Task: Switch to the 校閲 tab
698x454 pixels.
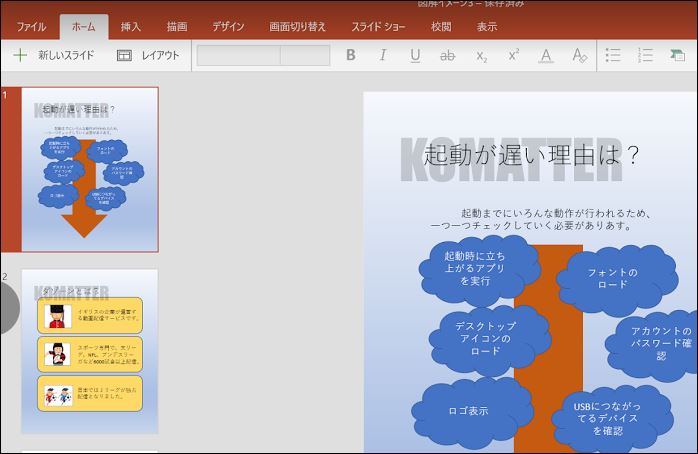Action: tap(441, 27)
